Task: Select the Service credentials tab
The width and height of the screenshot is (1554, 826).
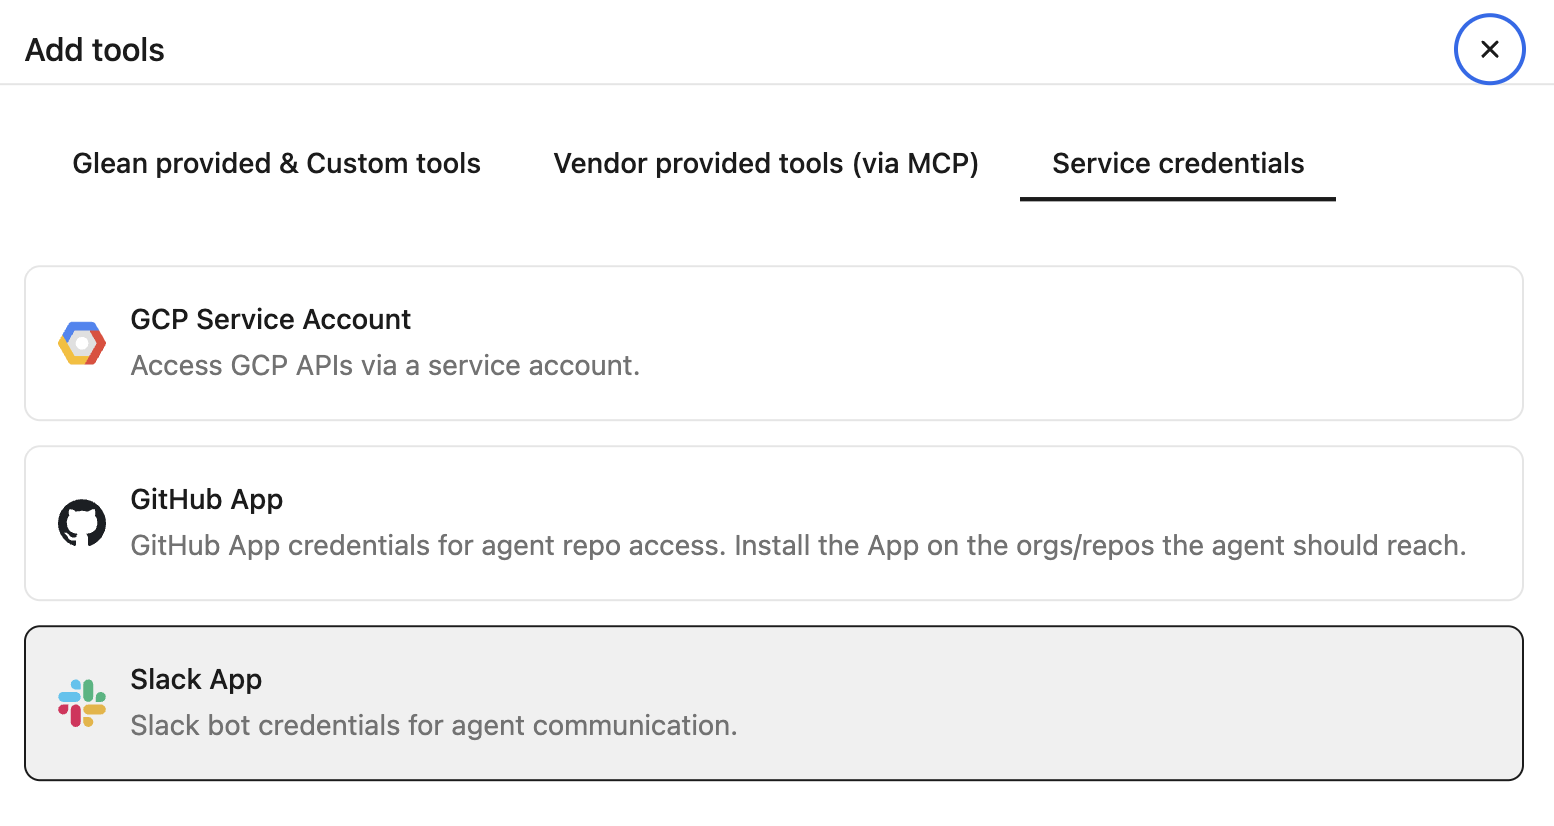Action: [x=1178, y=163]
